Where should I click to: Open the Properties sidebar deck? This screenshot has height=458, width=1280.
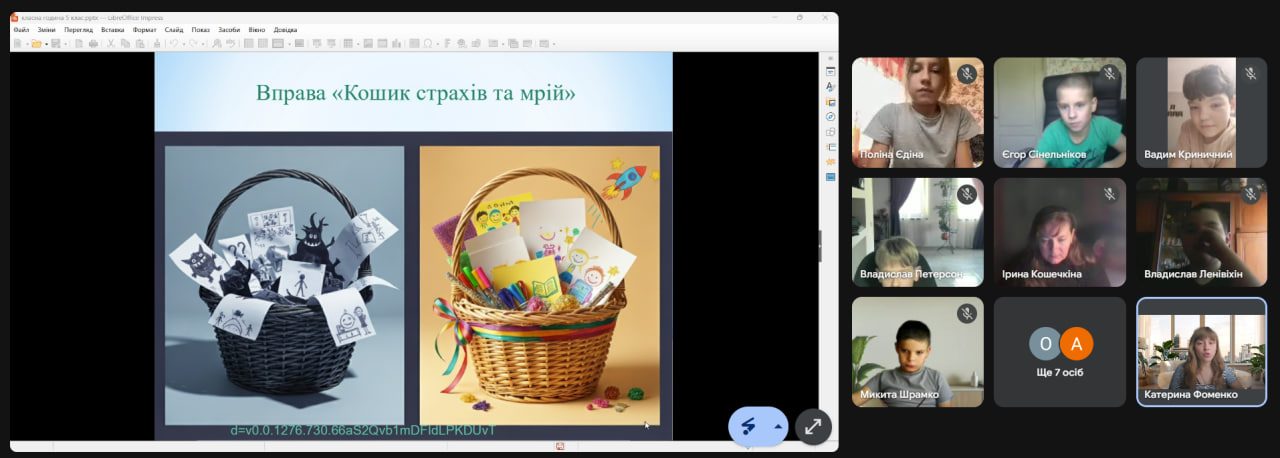830,72
